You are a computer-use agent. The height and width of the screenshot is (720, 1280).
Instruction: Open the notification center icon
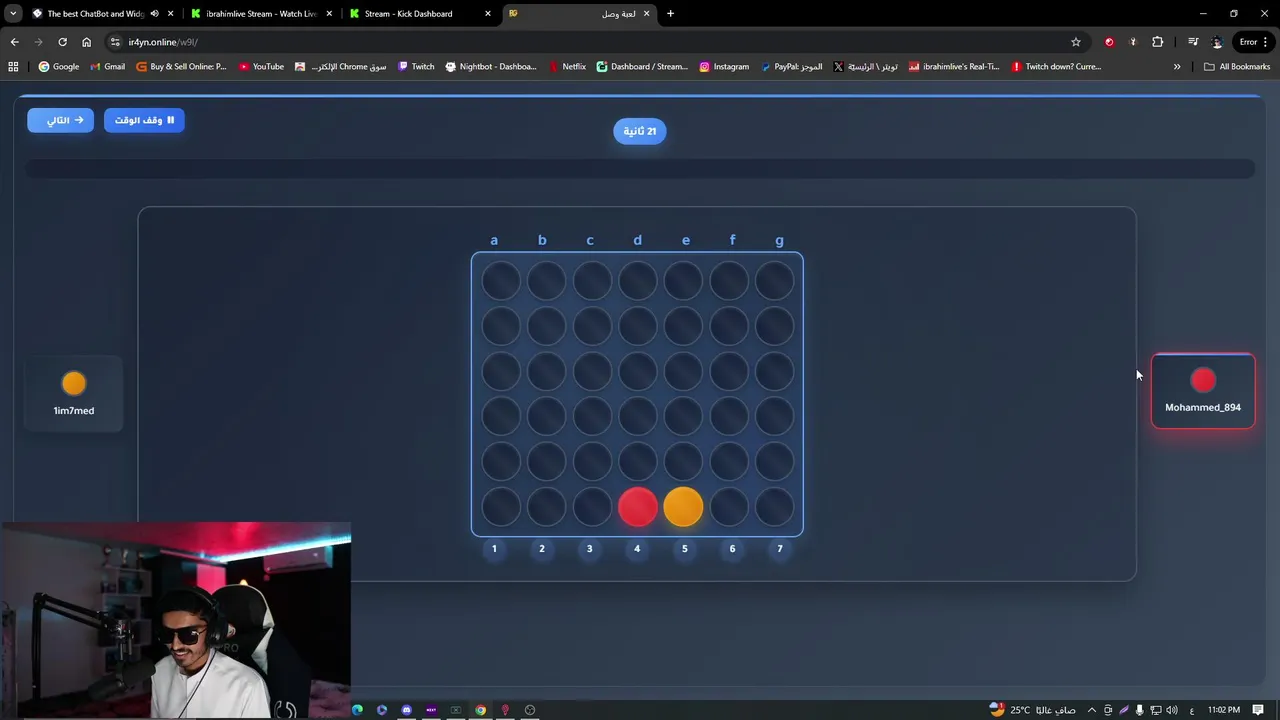pyautogui.click(x=1258, y=710)
